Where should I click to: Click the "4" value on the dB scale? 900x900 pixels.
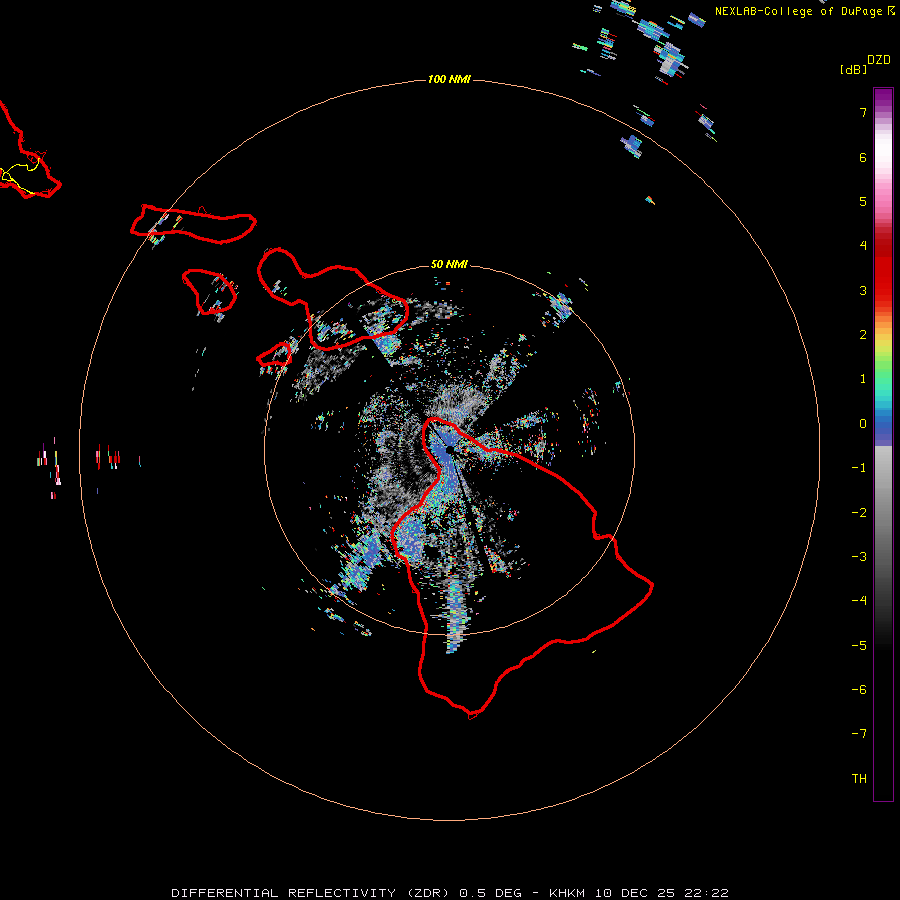(x=863, y=246)
